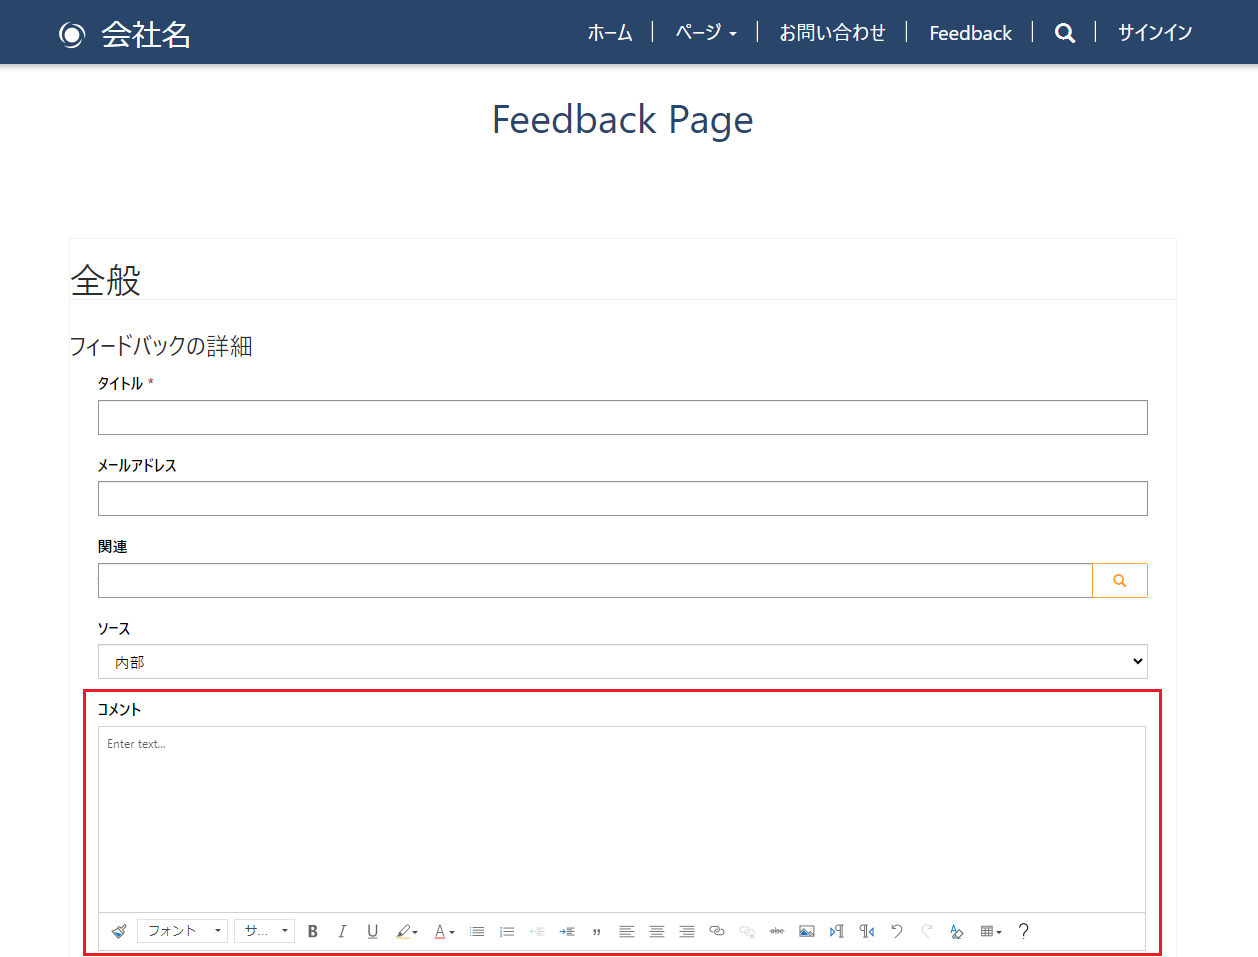Open the editor help question mark
Screen dimensions: 1258x957
[x=1023, y=931]
